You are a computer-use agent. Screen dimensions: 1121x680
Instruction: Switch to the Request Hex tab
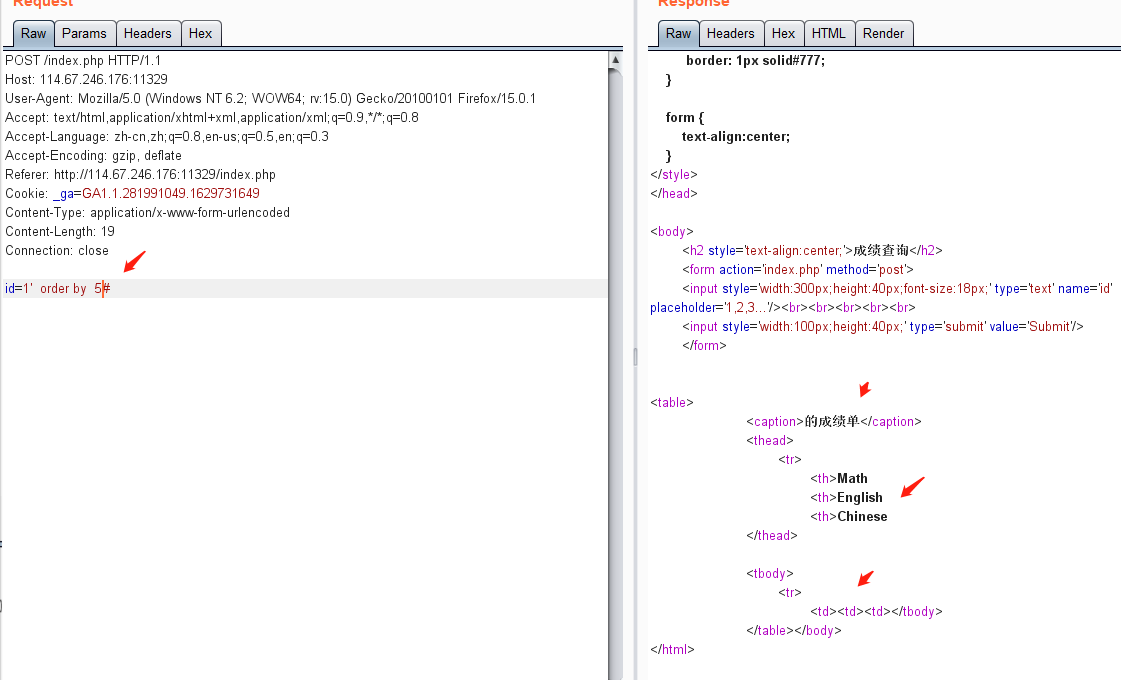[200, 34]
